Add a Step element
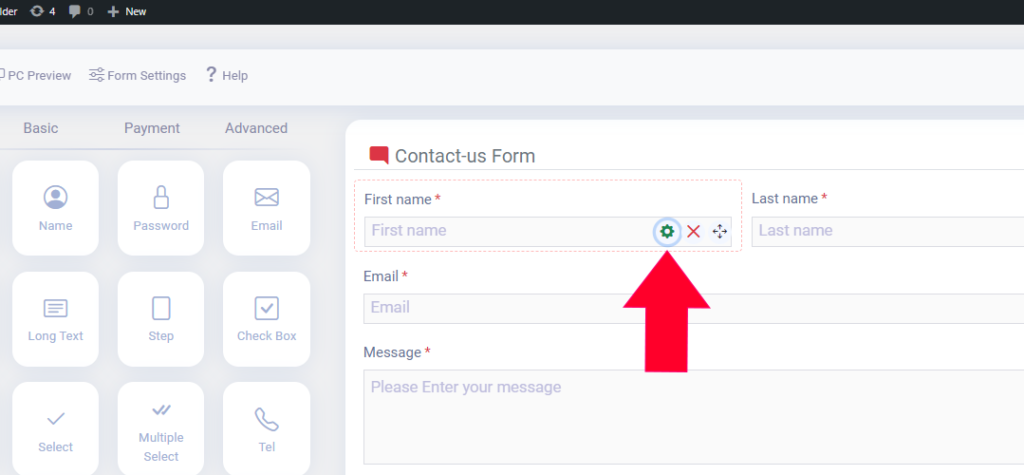1024x475 pixels. pos(161,319)
